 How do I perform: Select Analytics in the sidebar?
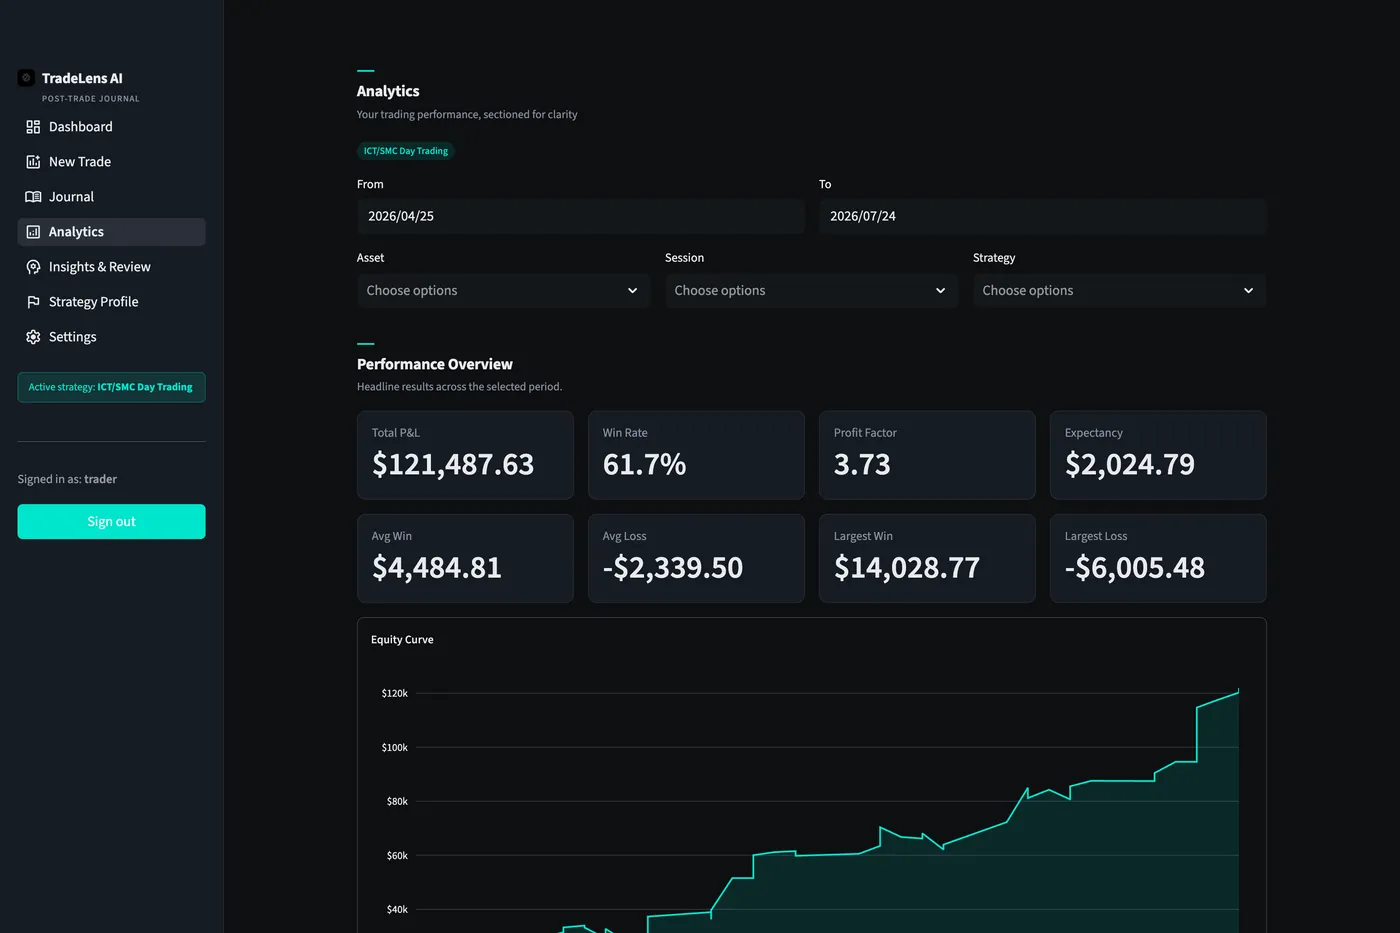111,232
